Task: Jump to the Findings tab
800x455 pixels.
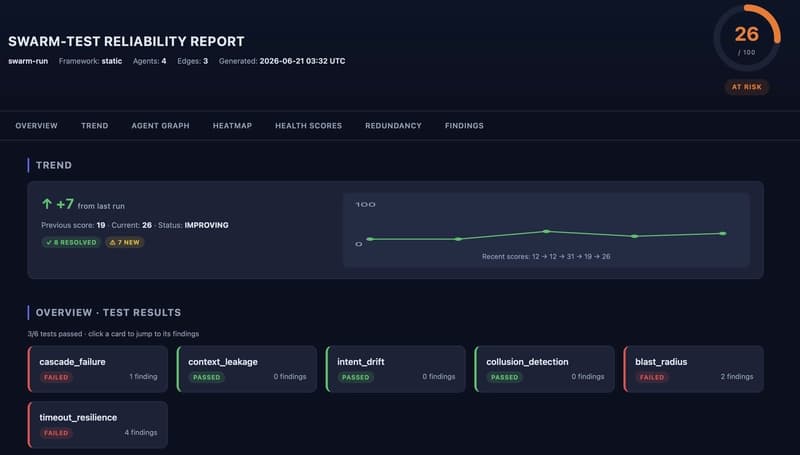Action: pyautogui.click(x=464, y=125)
